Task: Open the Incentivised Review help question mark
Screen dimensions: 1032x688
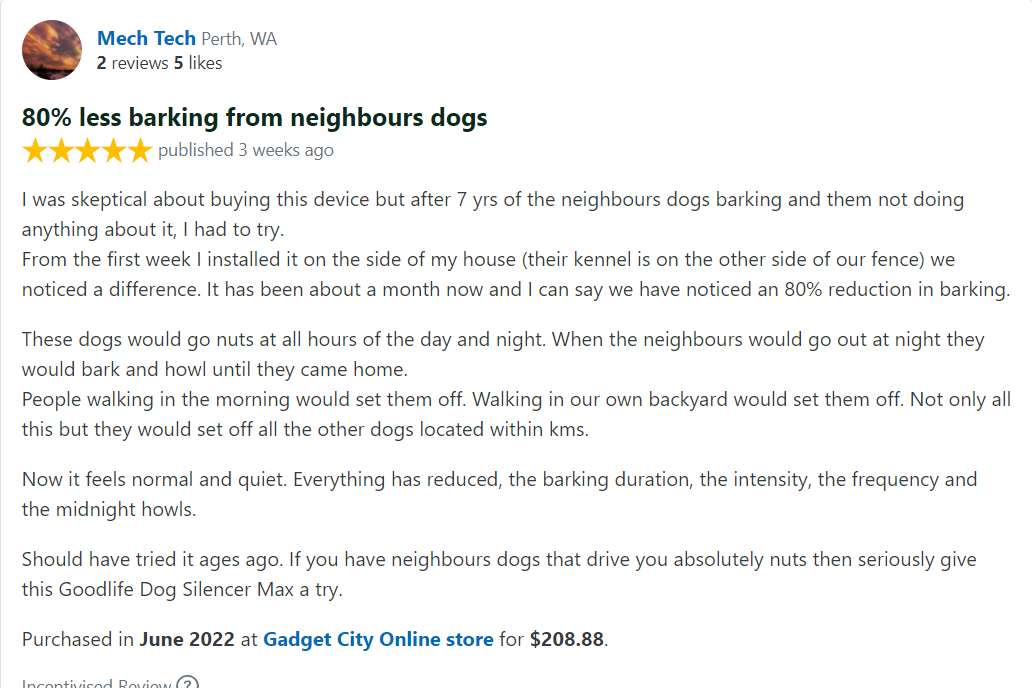Action: (188, 683)
